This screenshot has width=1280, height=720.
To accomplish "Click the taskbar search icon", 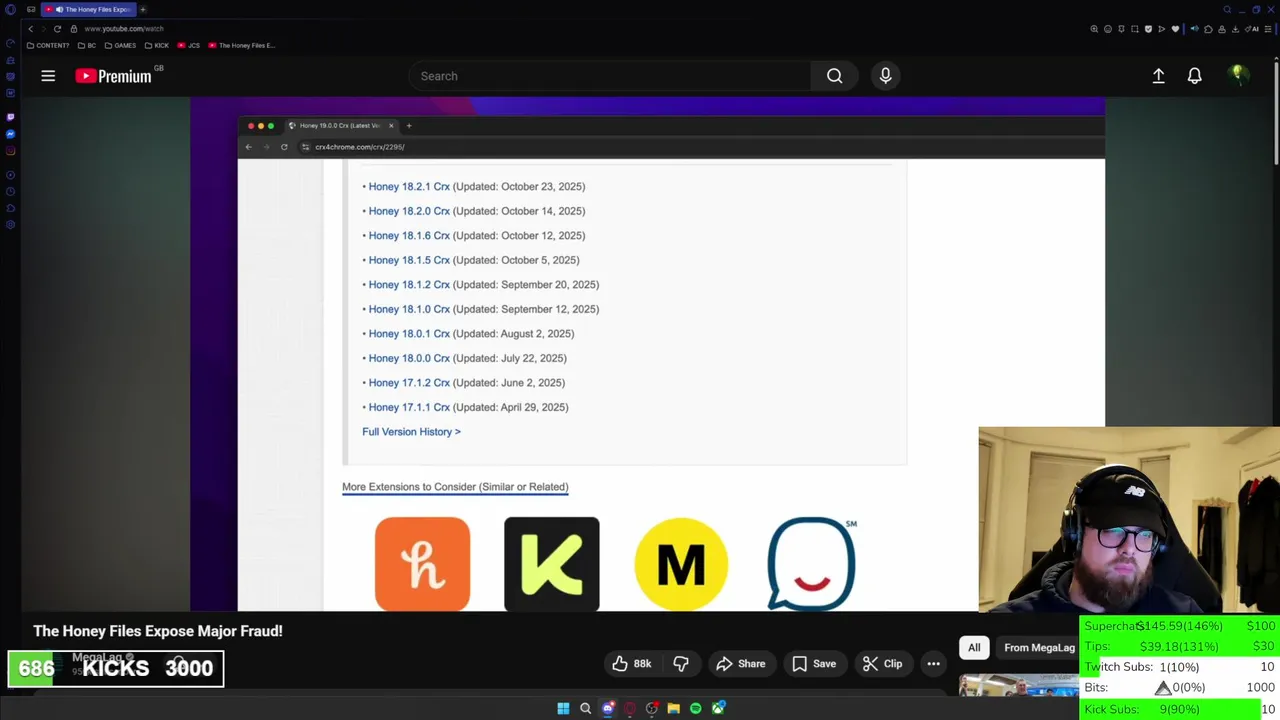I will [585, 708].
